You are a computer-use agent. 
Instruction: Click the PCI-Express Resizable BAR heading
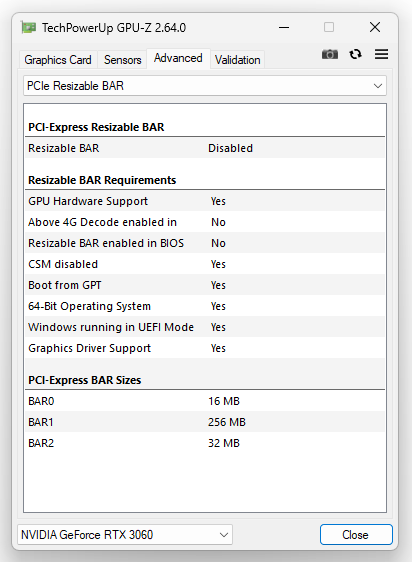click(x=96, y=127)
